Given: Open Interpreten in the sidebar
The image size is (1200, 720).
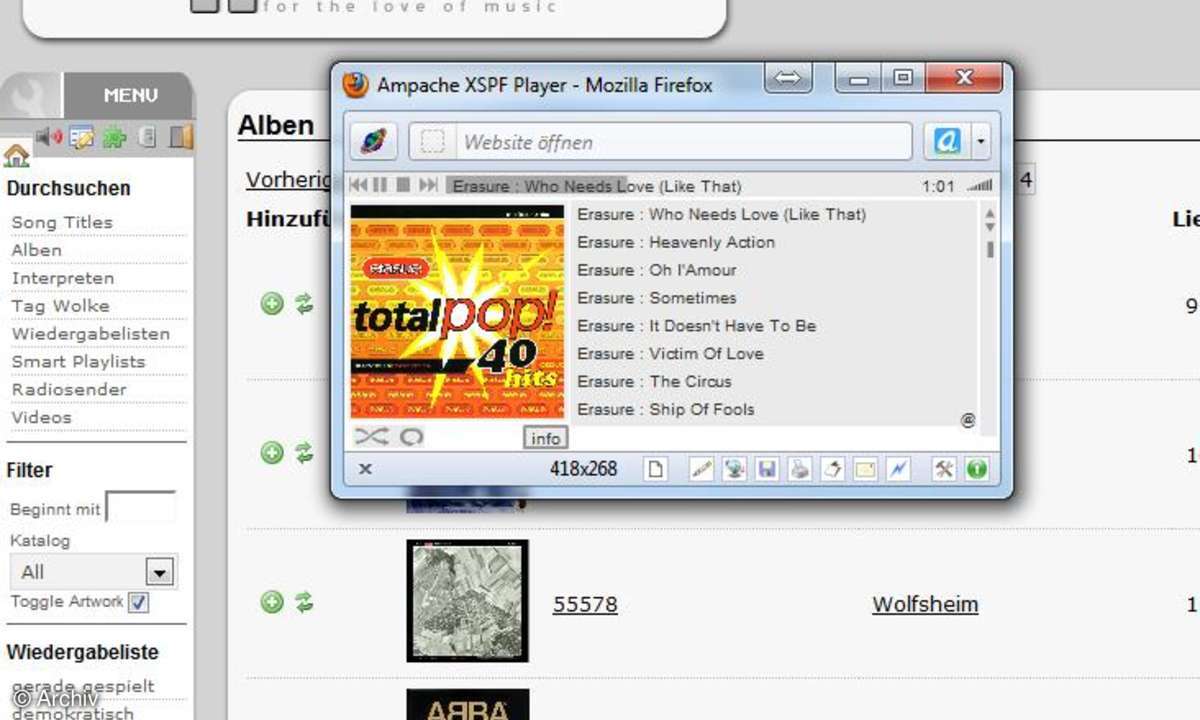Looking at the screenshot, I should [x=63, y=278].
